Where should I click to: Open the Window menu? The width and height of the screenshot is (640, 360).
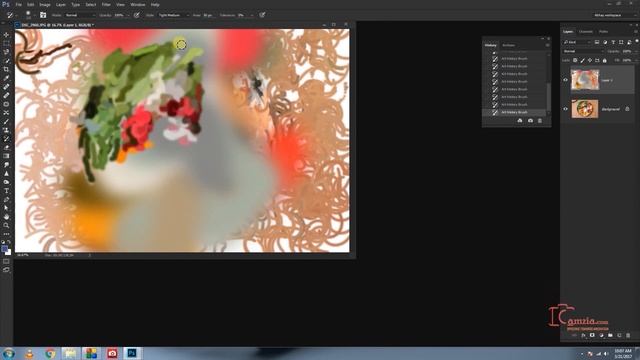tap(138, 4)
